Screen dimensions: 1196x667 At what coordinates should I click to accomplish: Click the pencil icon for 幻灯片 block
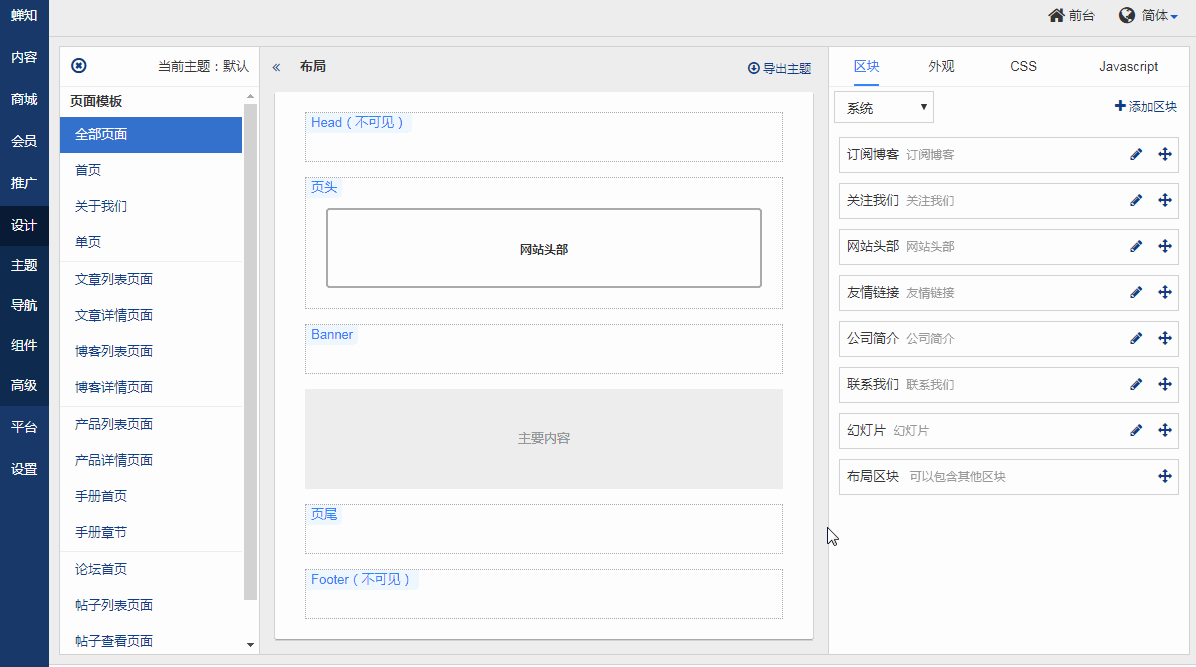[x=1136, y=430]
